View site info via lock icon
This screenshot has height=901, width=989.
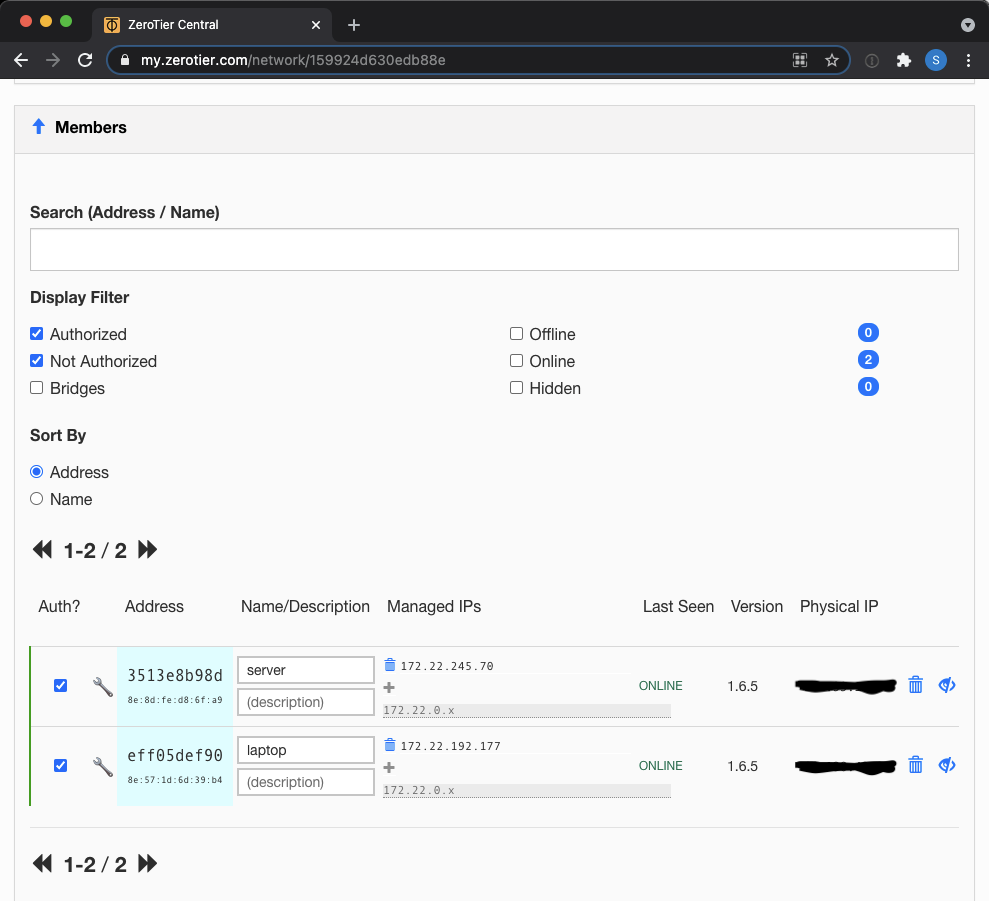coord(125,60)
